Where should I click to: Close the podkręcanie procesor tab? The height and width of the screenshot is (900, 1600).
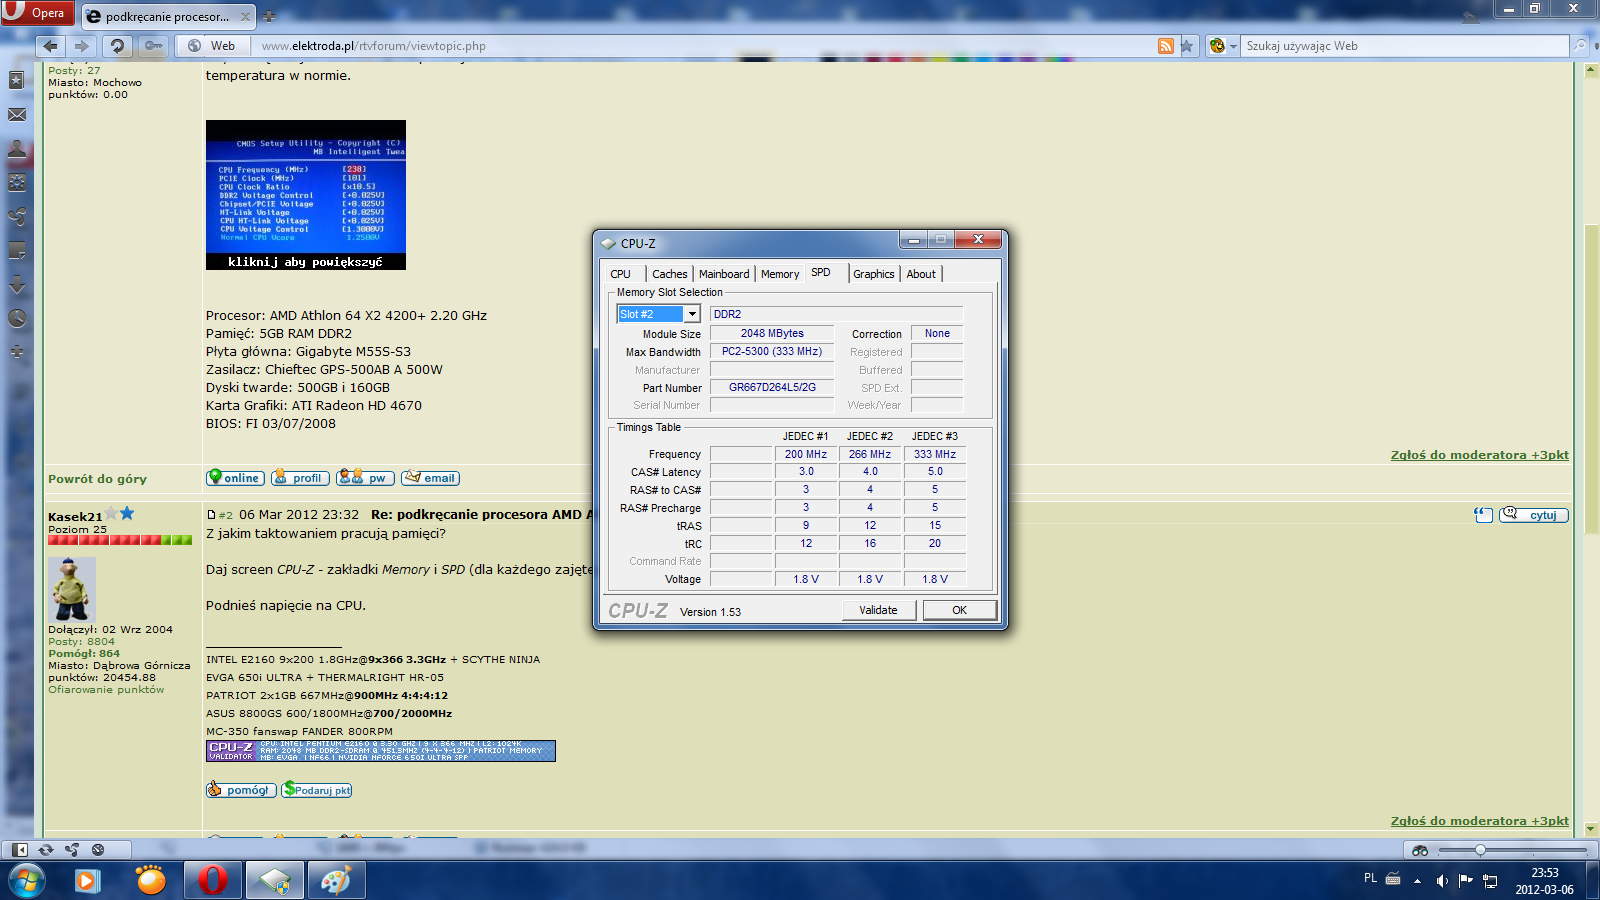tap(245, 16)
